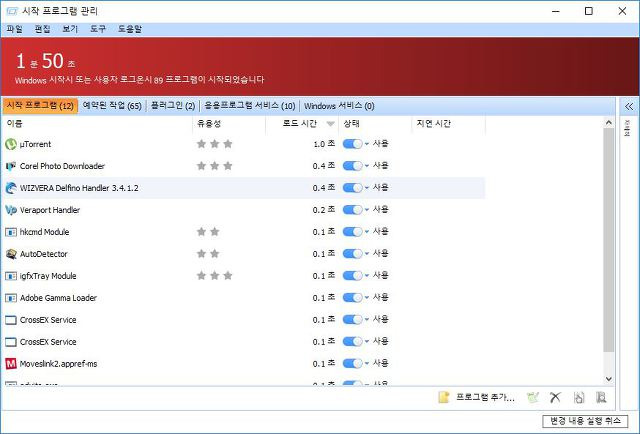Switch to the 예약된 작업 (65) tab
The image size is (640, 434).
(112, 106)
